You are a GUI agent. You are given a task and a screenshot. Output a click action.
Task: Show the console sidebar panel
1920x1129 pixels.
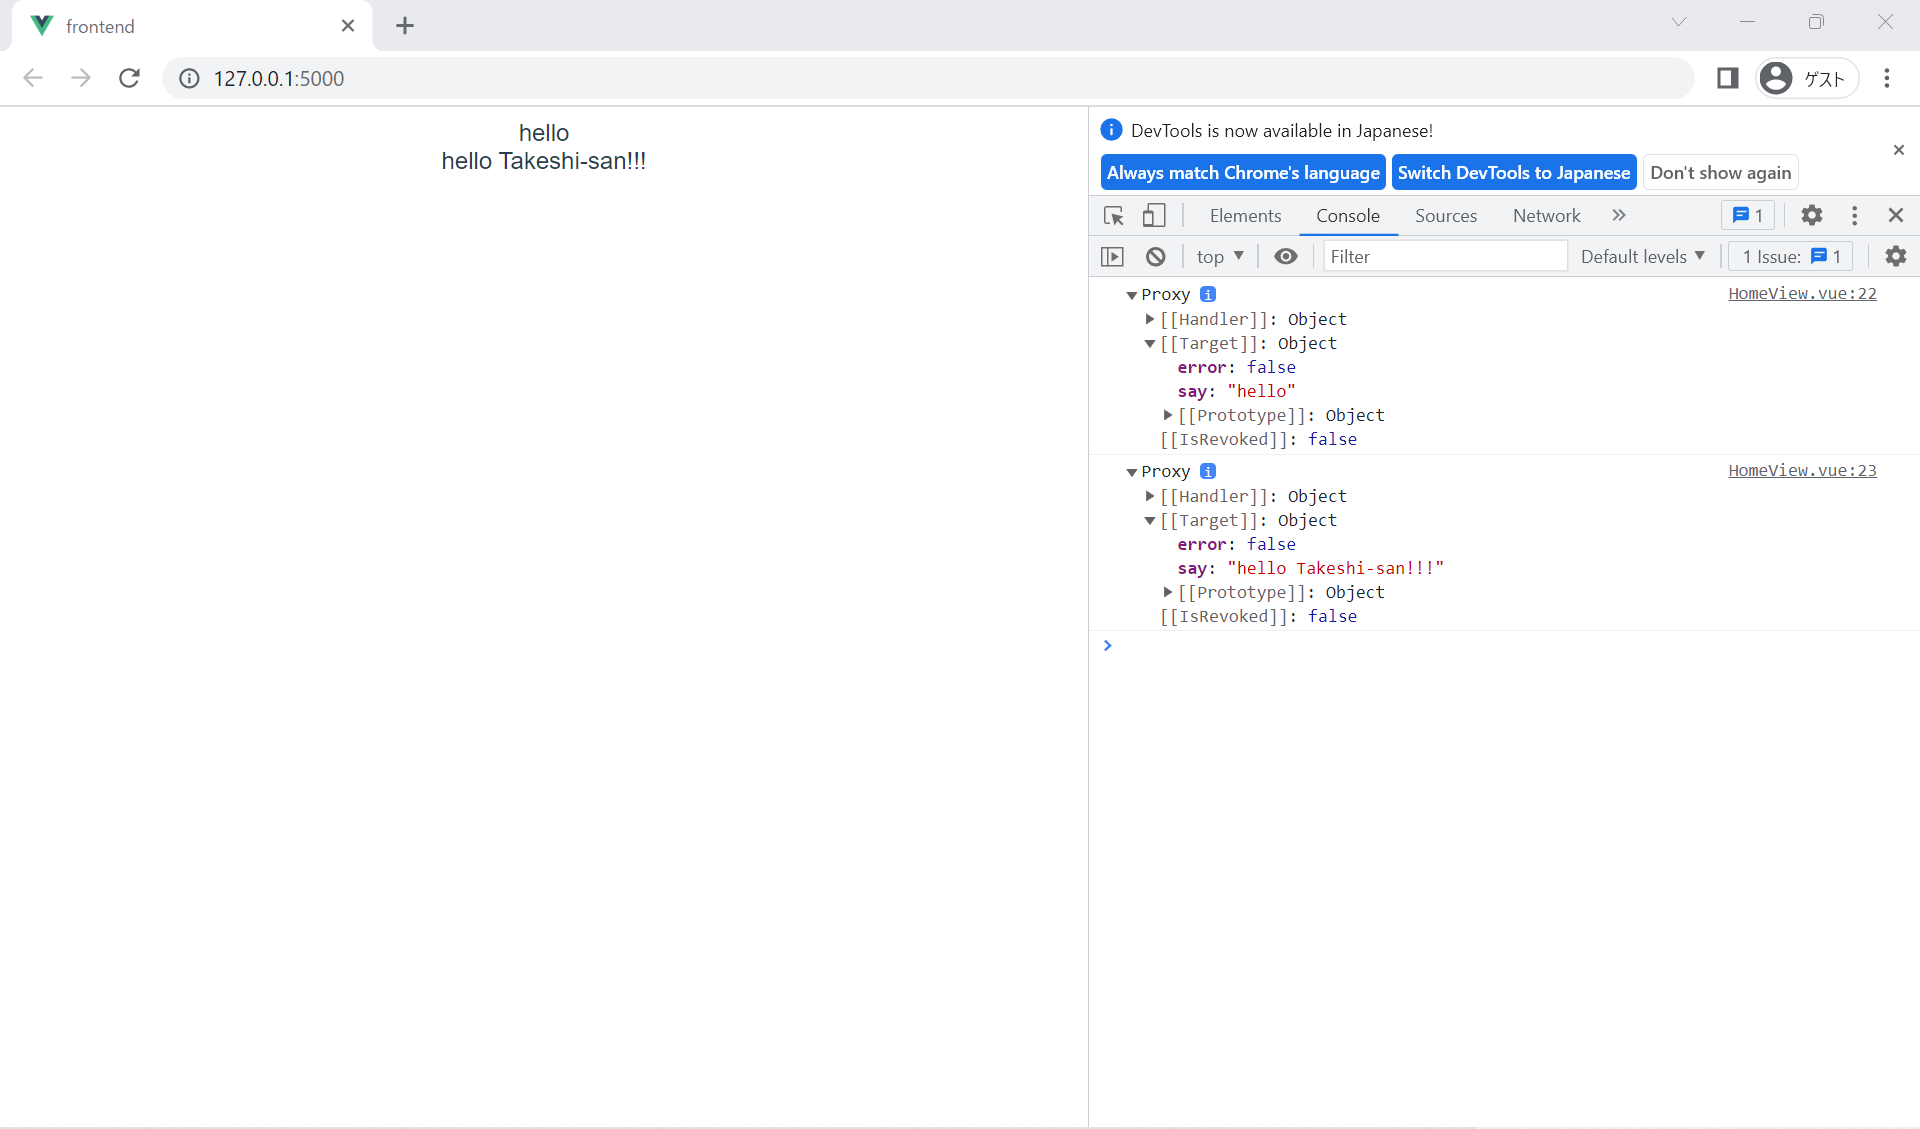point(1112,256)
